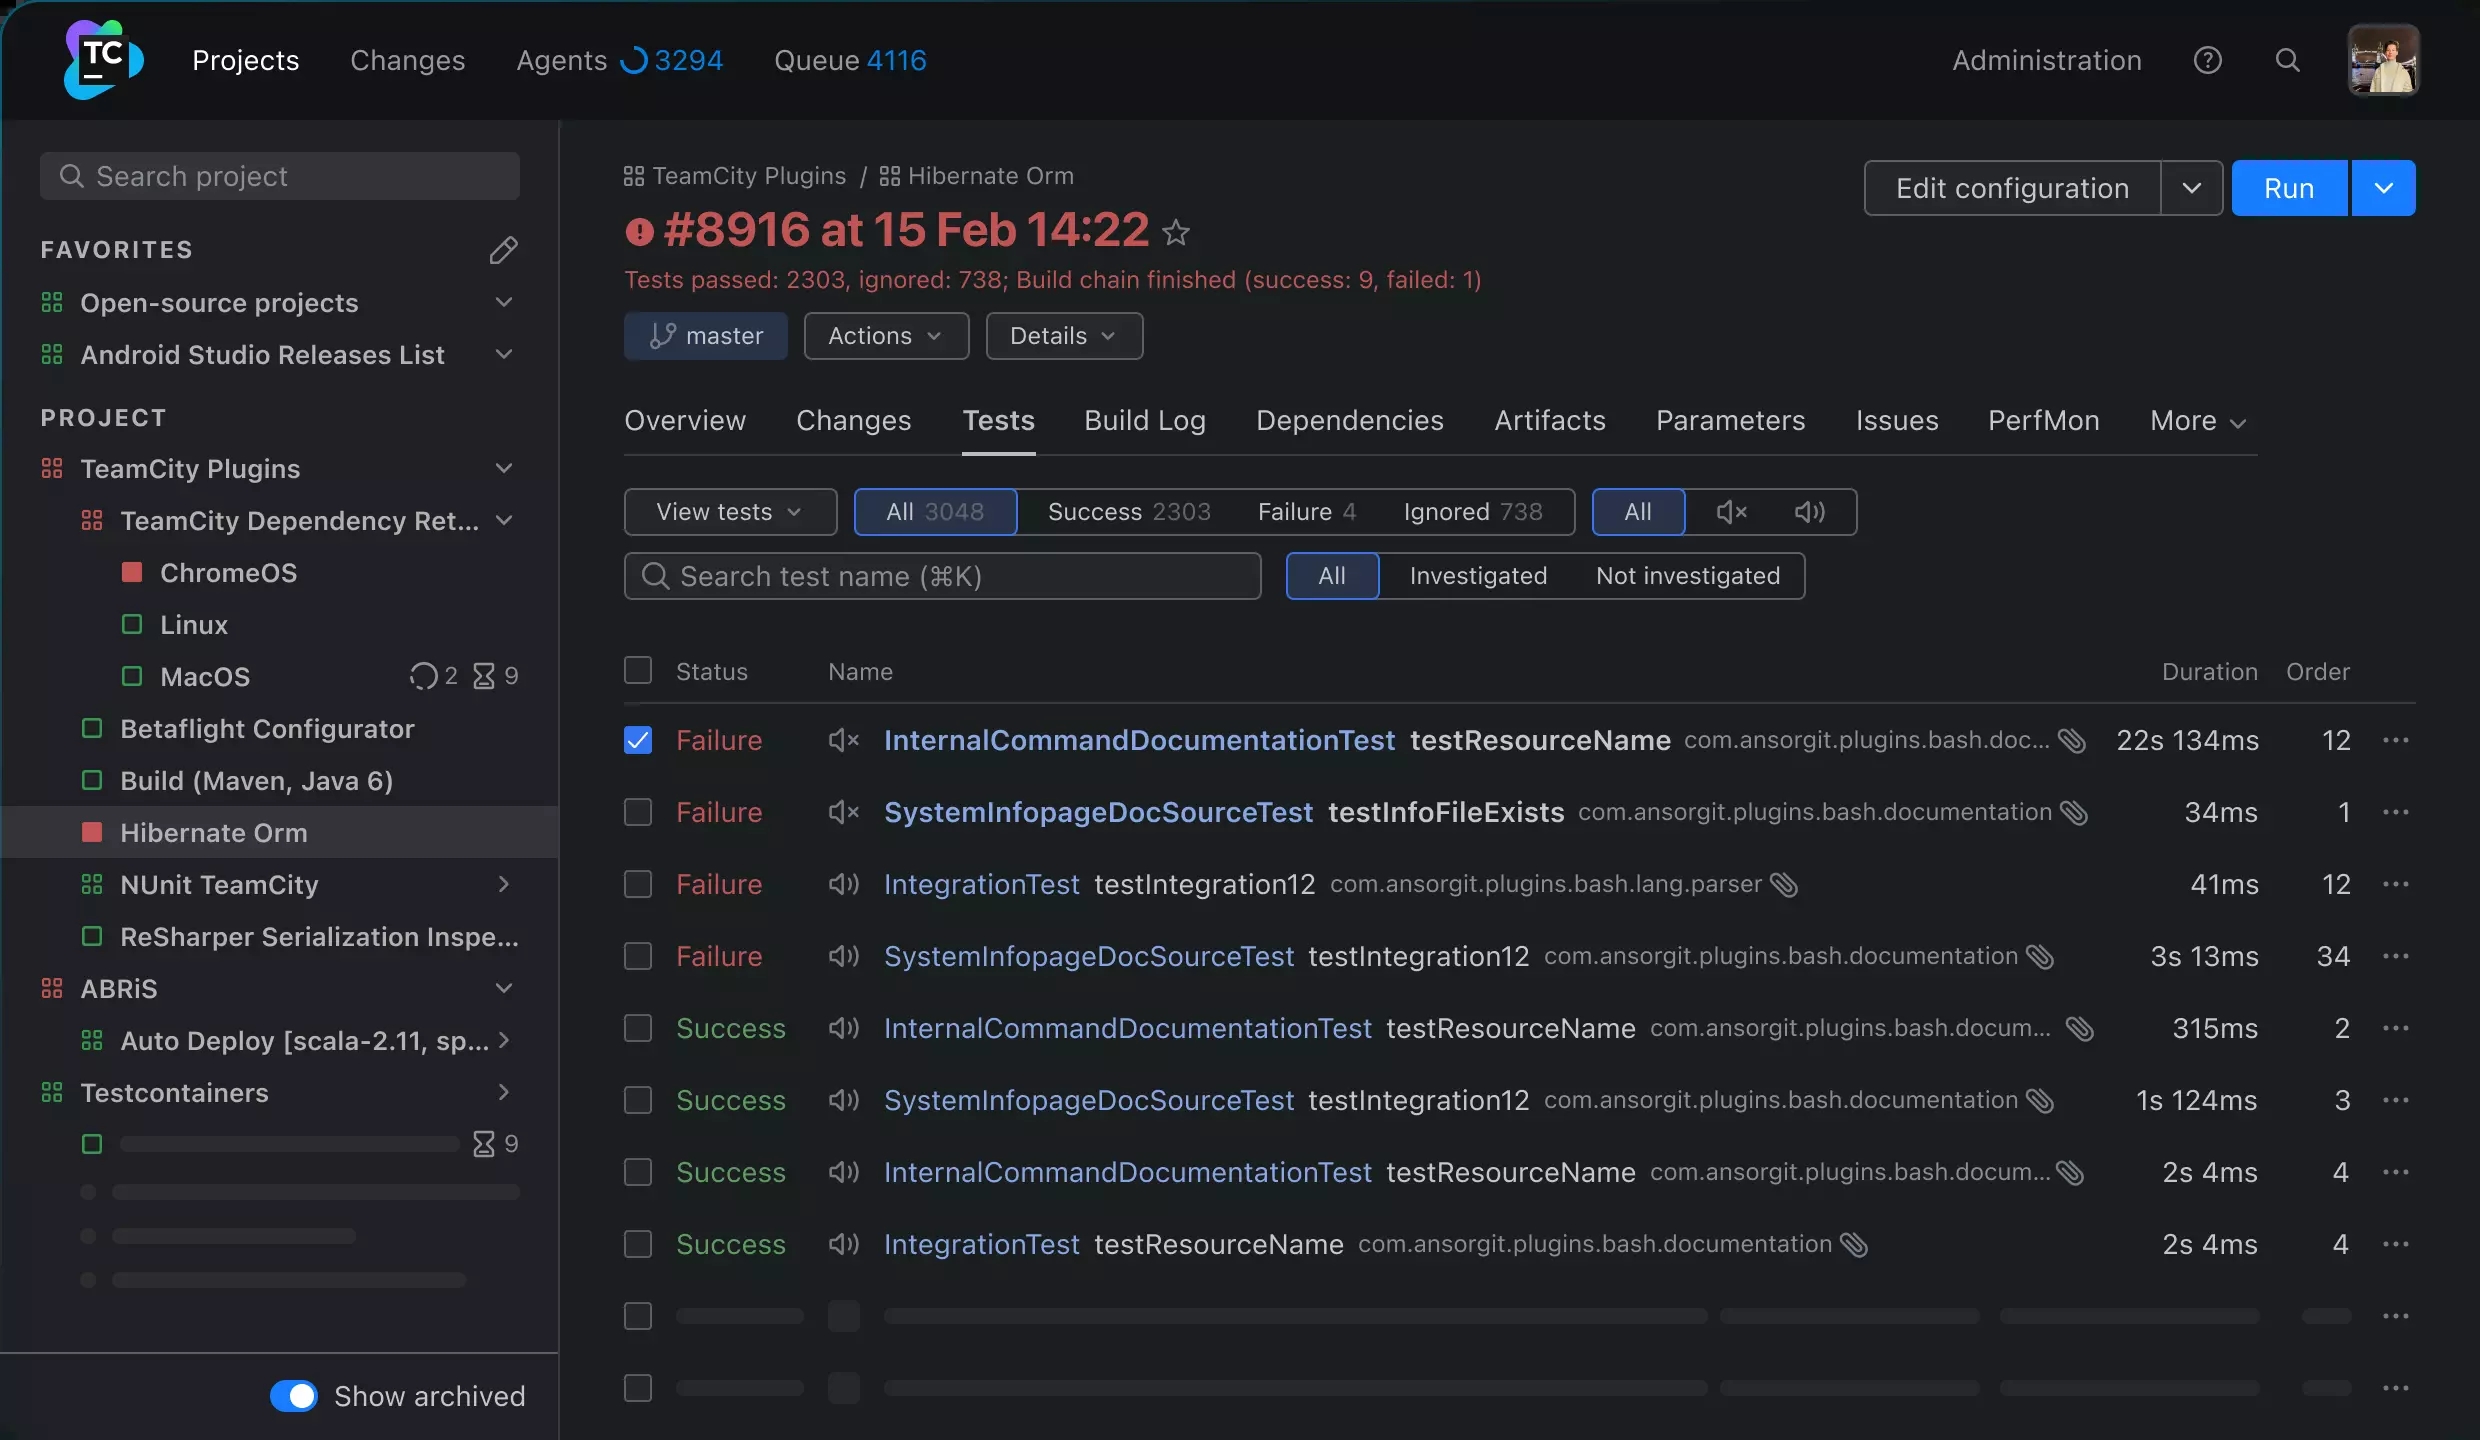Toggle the Show archived switch
This screenshot has height=1440, width=2480.
click(293, 1395)
